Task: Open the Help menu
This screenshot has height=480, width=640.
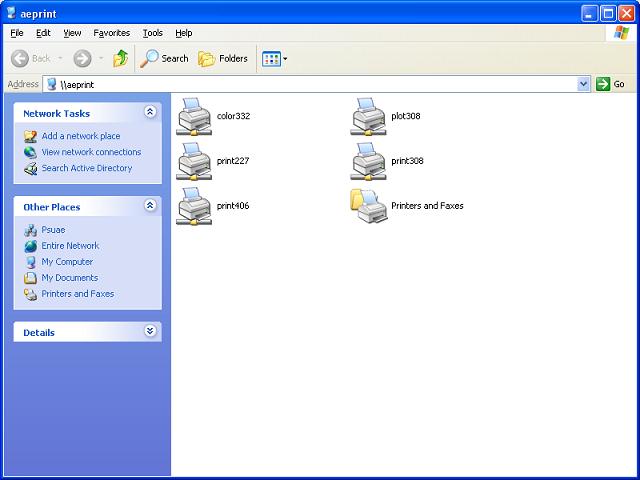Action: point(184,33)
